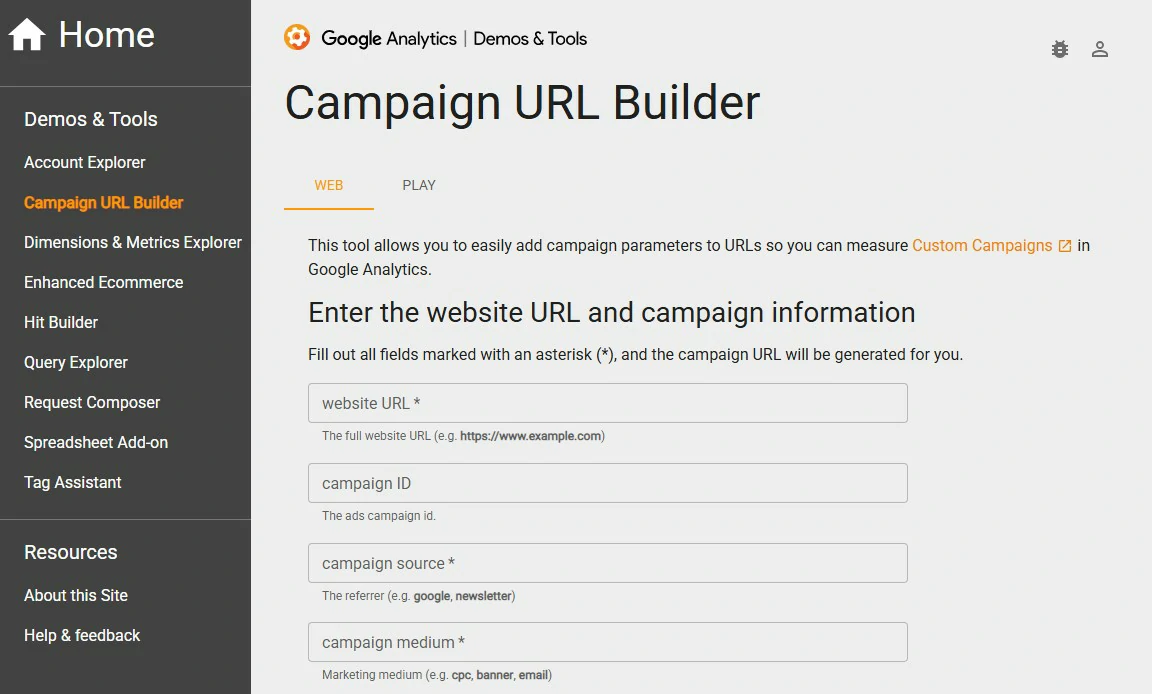Screen dimensions: 1152x694
Task: Open the Query Explorer tool
Action: 76,362
